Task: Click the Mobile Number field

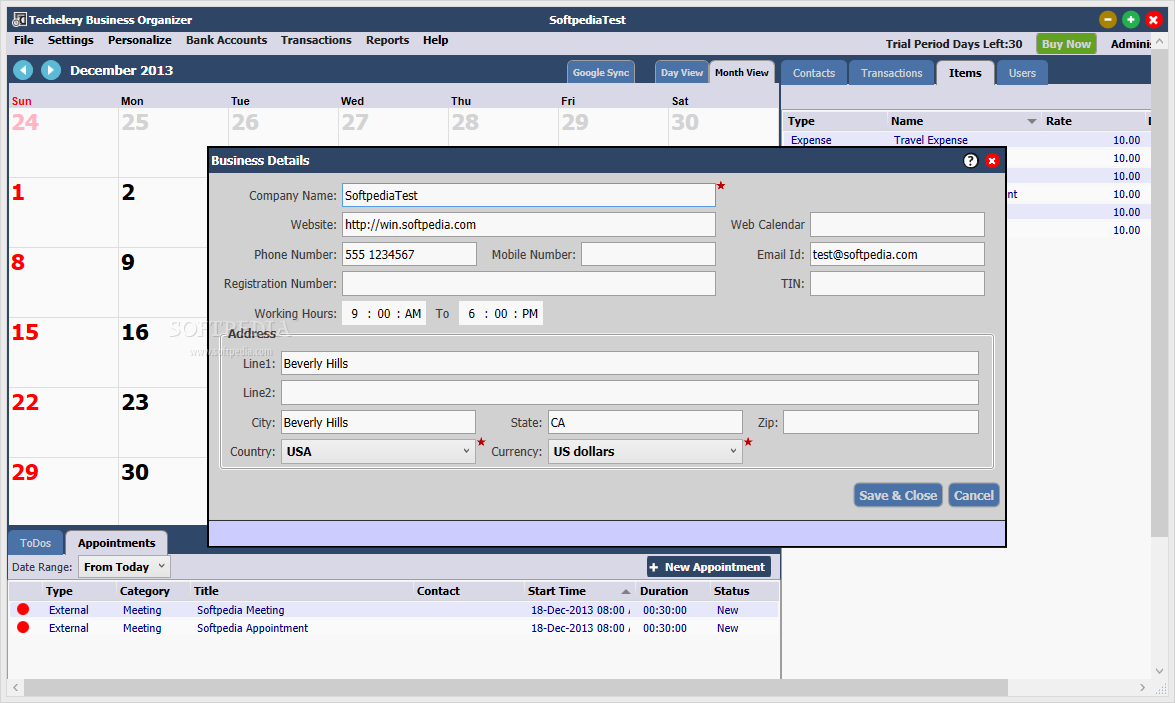Action: coord(648,254)
